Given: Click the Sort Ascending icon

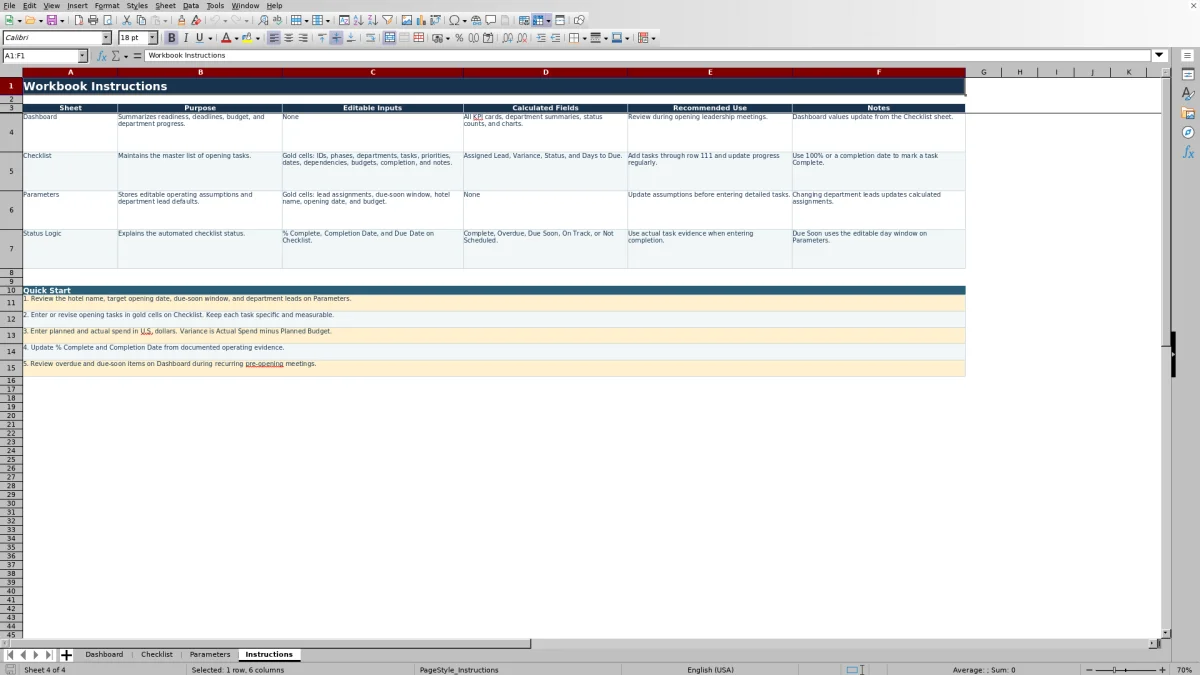Looking at the screenshot, I should pyautogui.click(x=358, y=20).
